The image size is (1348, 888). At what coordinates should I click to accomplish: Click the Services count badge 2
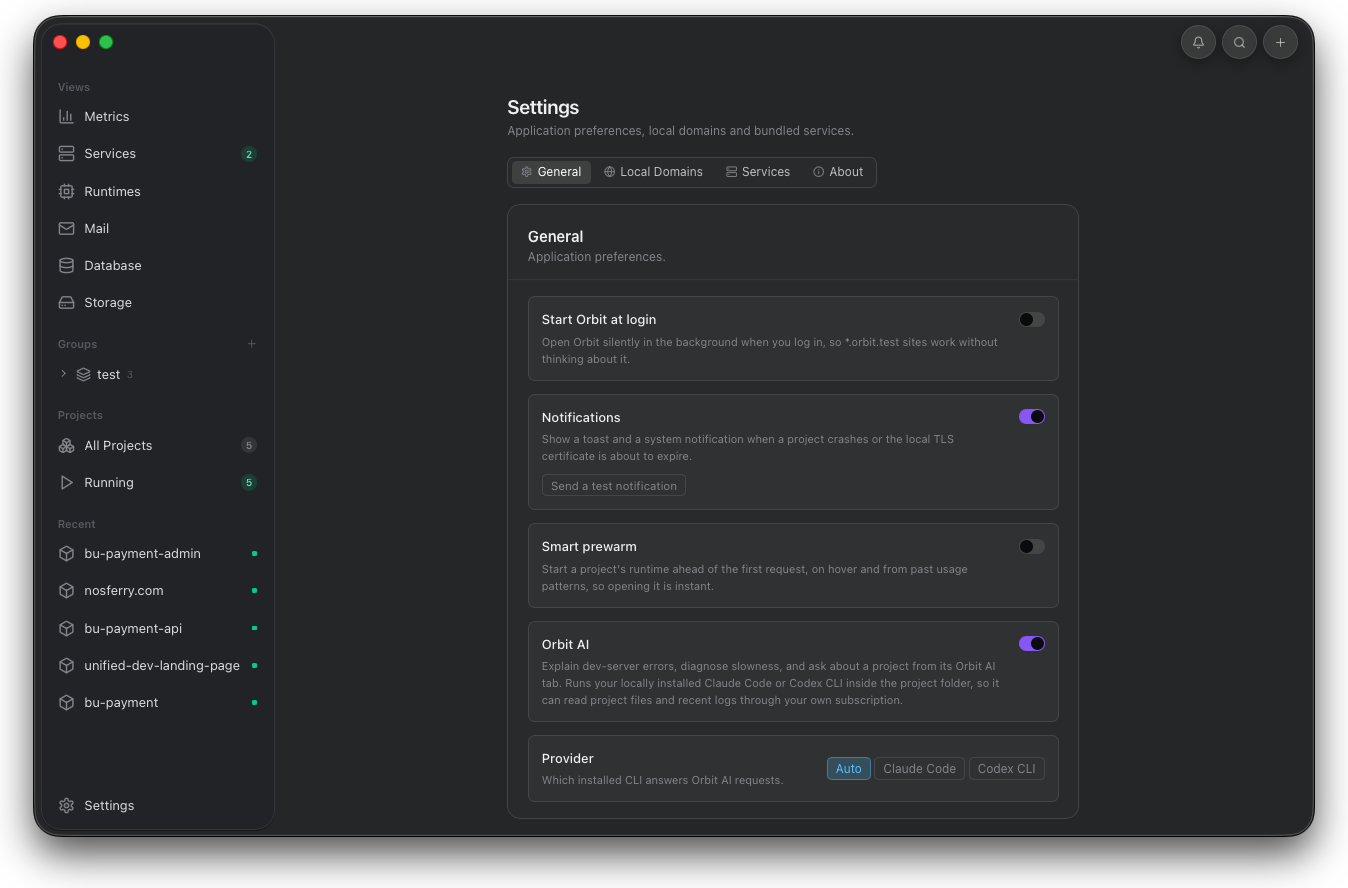coord(249,154)
